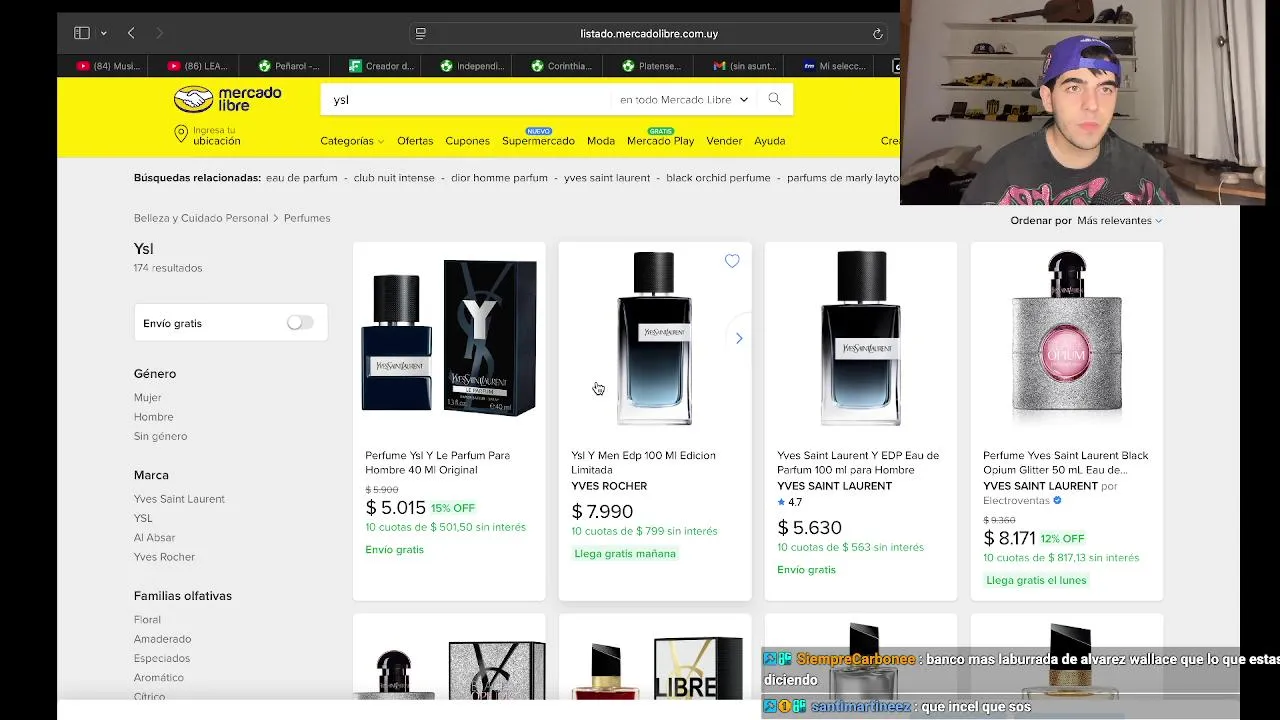The width and height of the screenshot is (1280, 720).
Task: Click the location pin icon
Action: [x=181, y=134]
